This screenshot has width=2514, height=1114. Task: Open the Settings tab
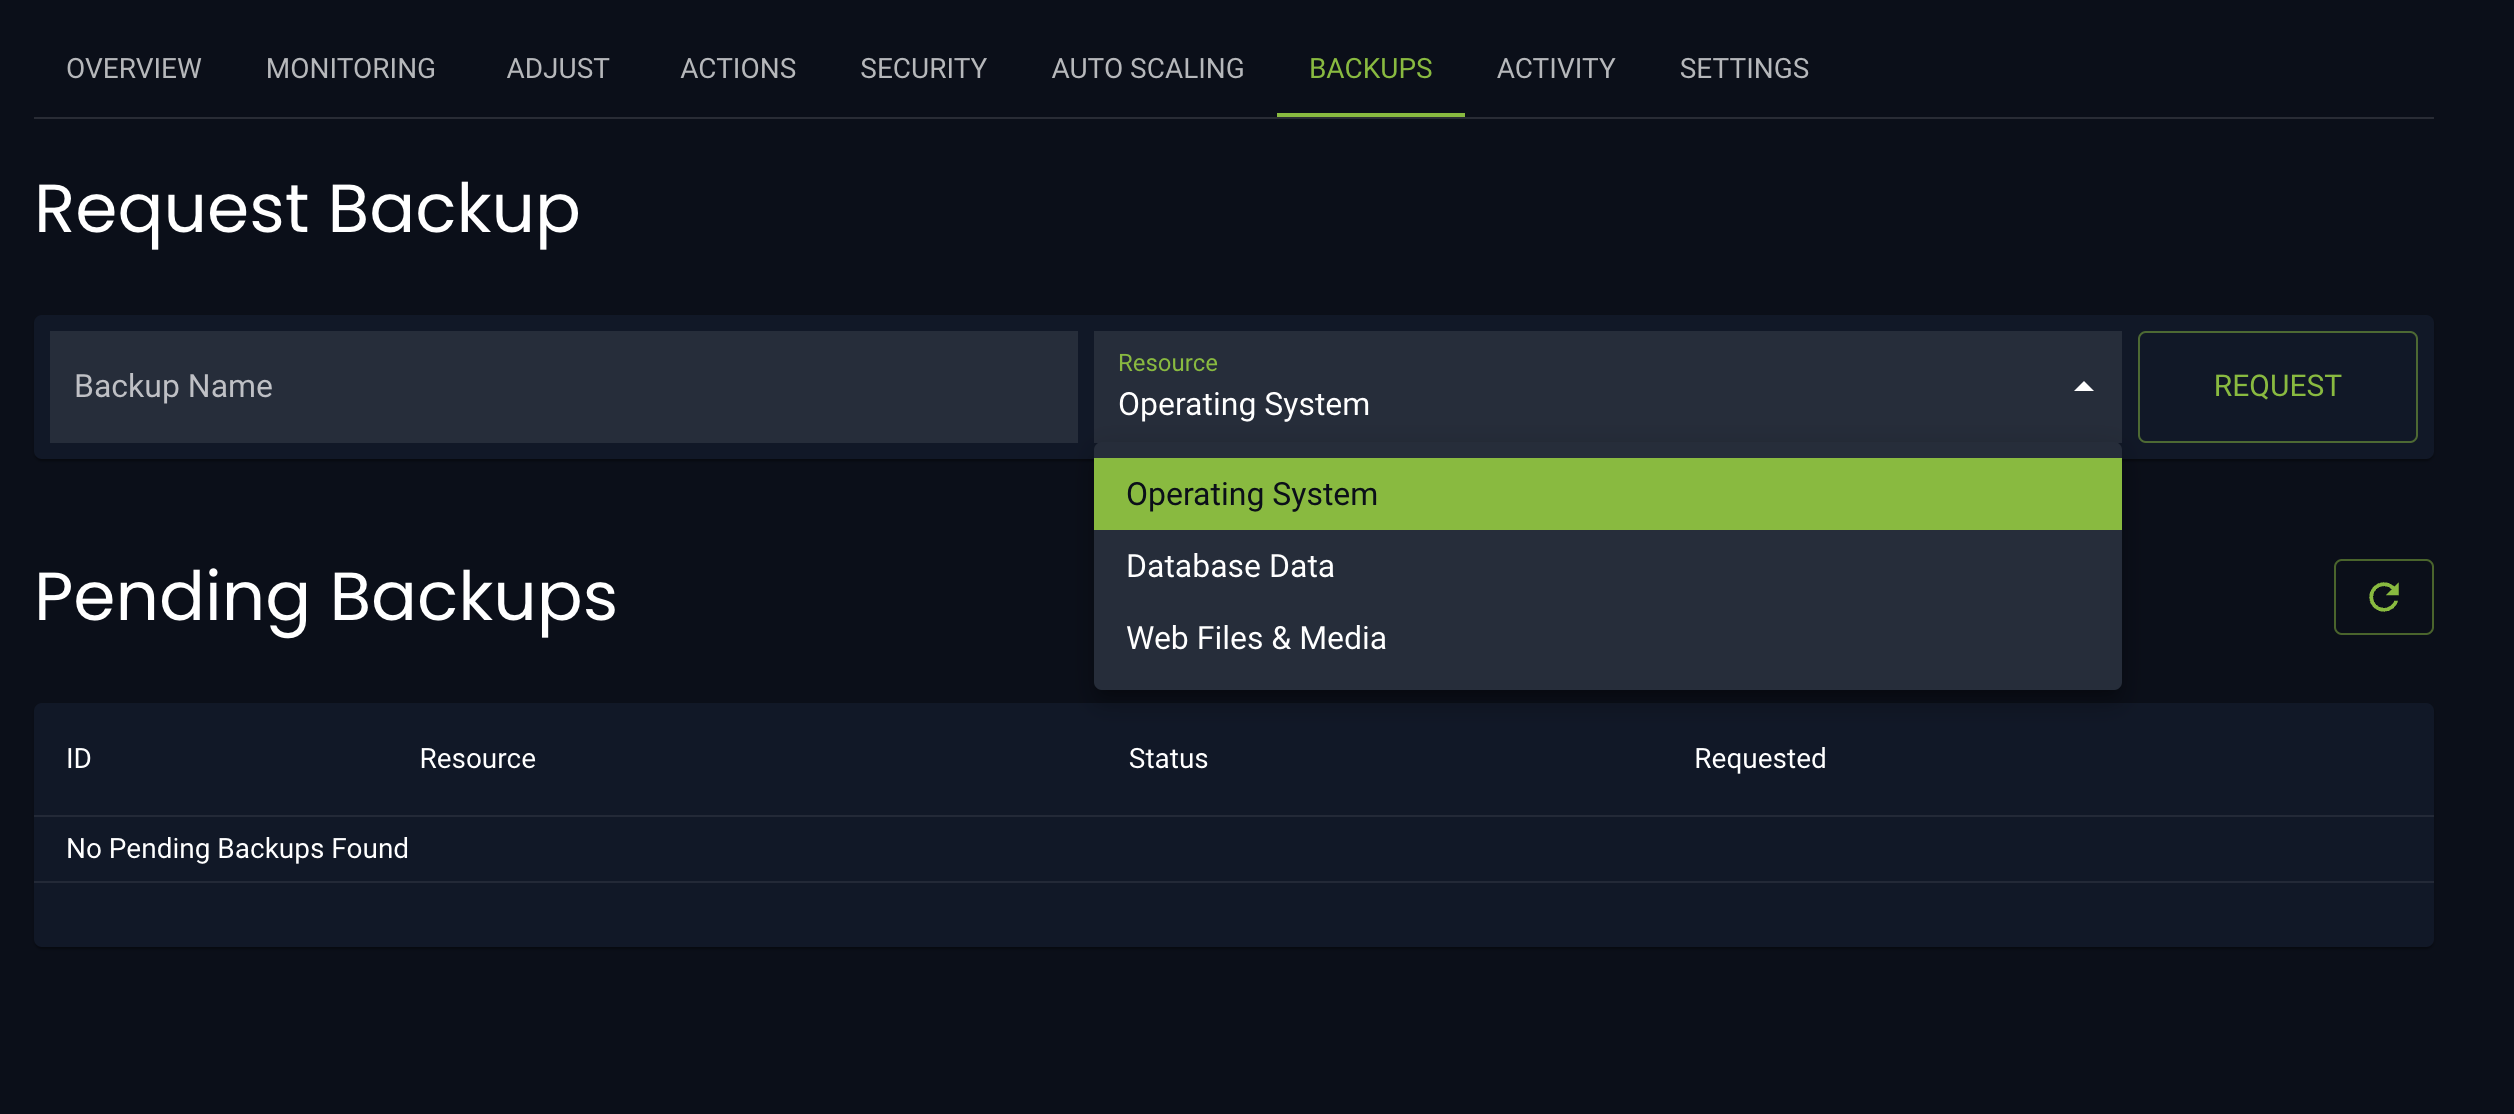click(1743, 68)
